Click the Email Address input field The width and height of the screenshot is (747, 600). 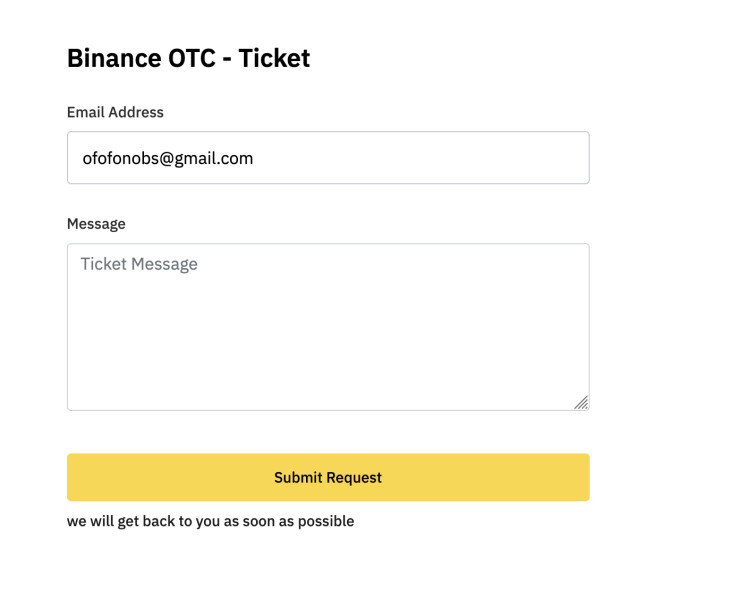328,158
